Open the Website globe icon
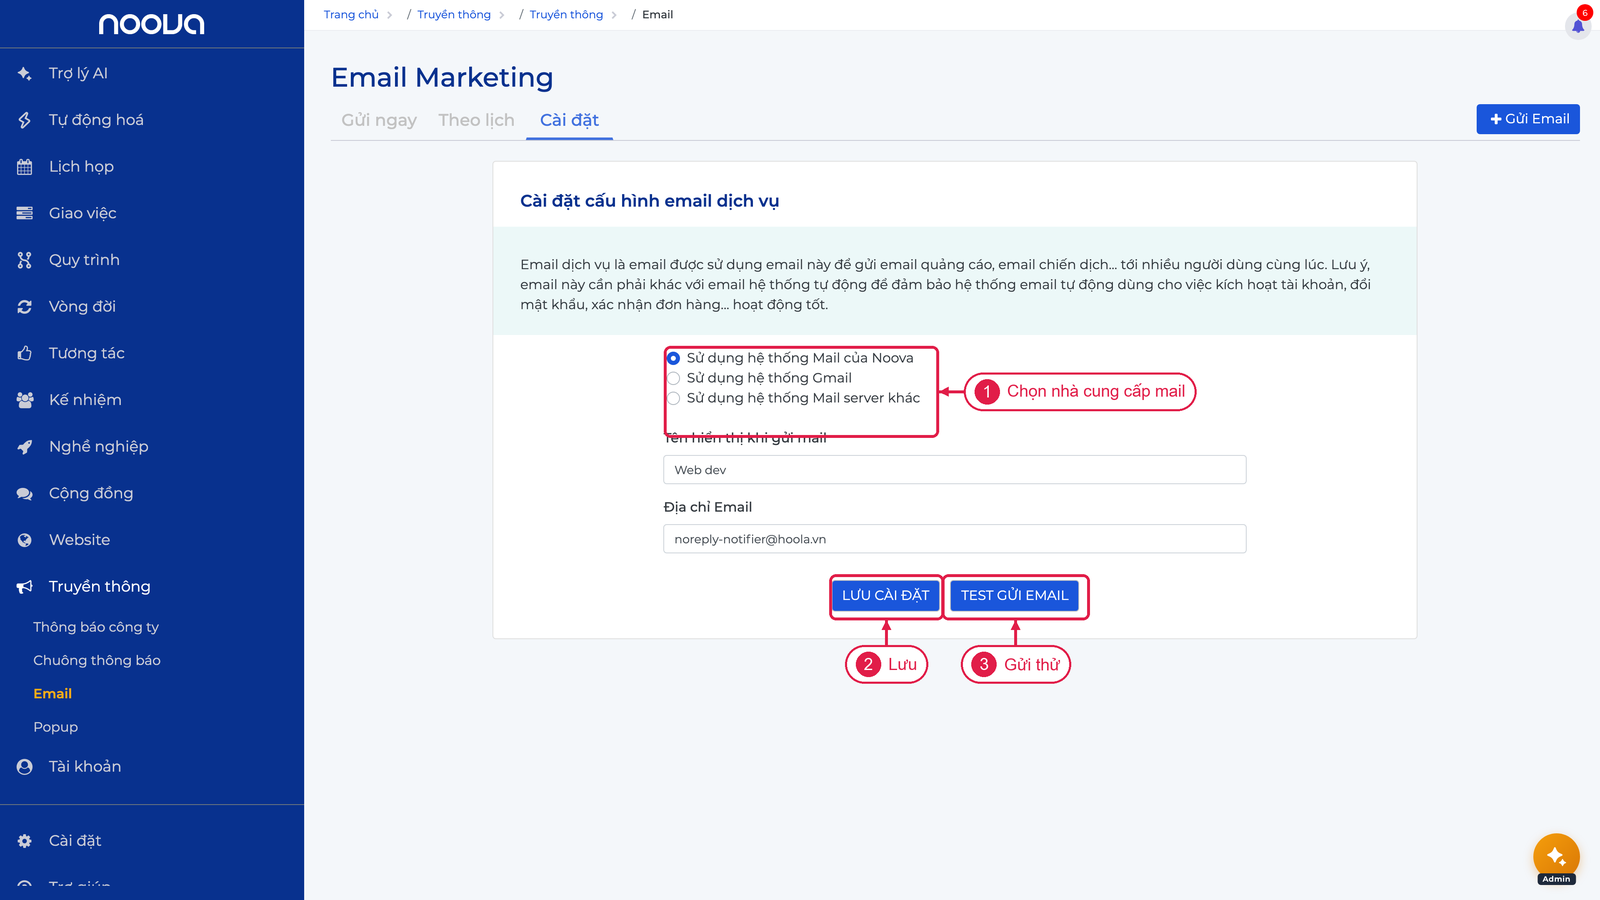 pyautogui.click(x=25, y=540)
